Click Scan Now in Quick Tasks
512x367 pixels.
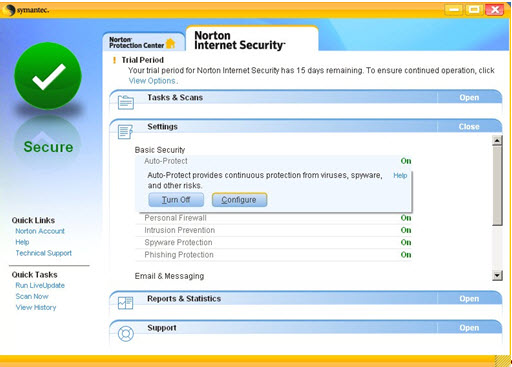(x=32, y=296)
